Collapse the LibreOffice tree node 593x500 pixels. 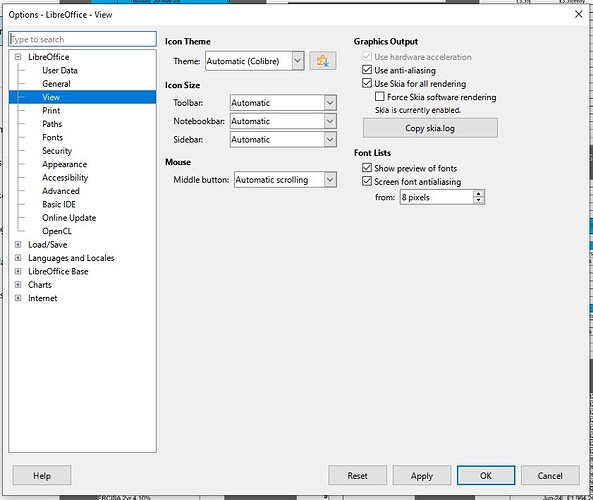18,57
